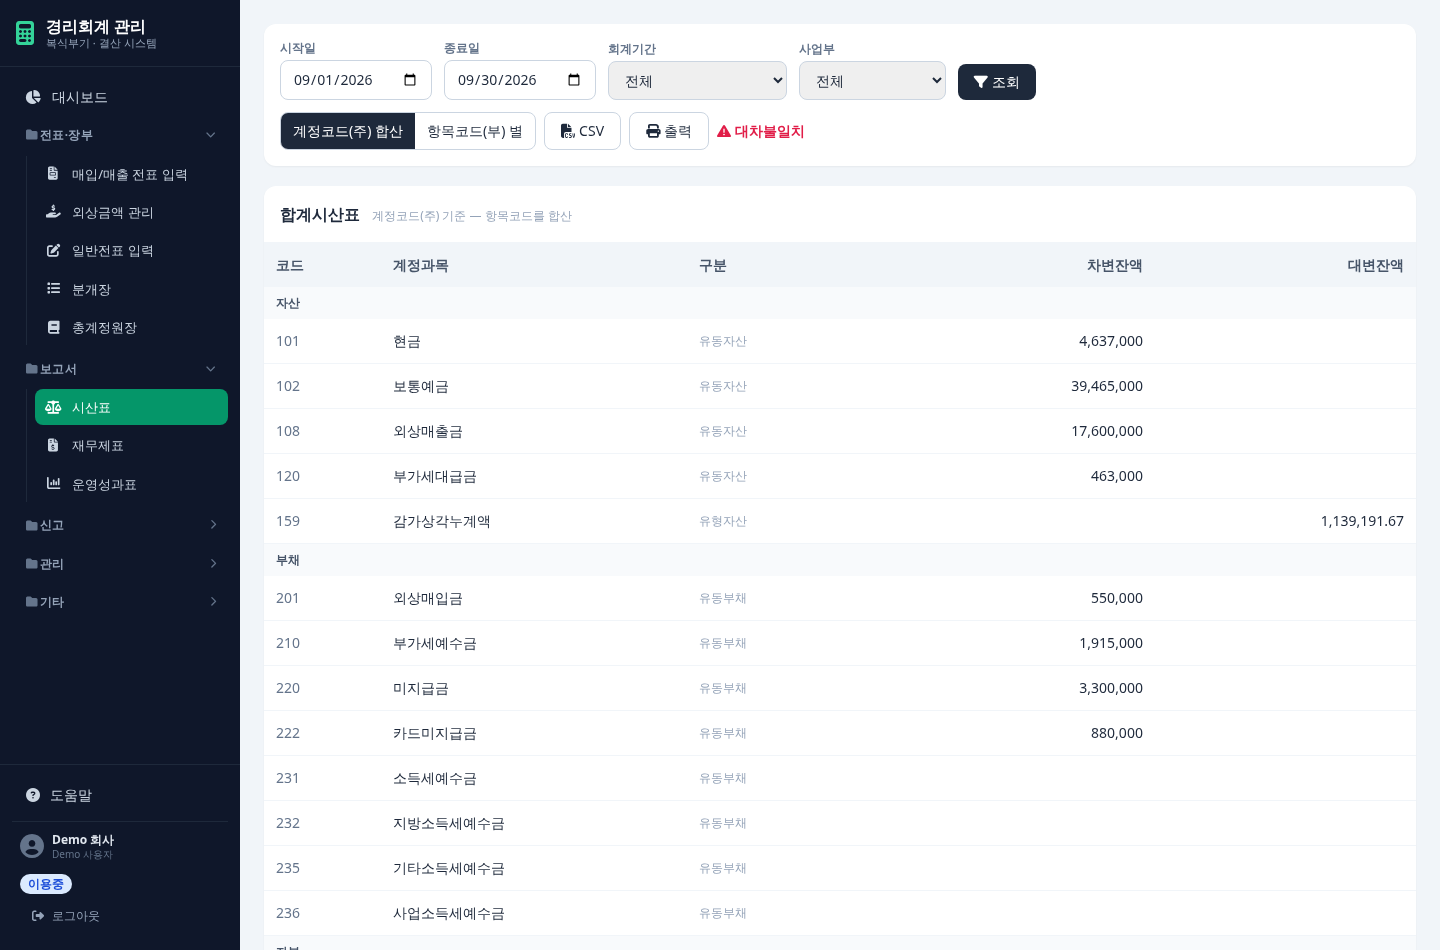Screen dimensions: 1440x950
Task: Open the 사업부 dropdown
Action: pyautogui.click(x=872, y=81)
